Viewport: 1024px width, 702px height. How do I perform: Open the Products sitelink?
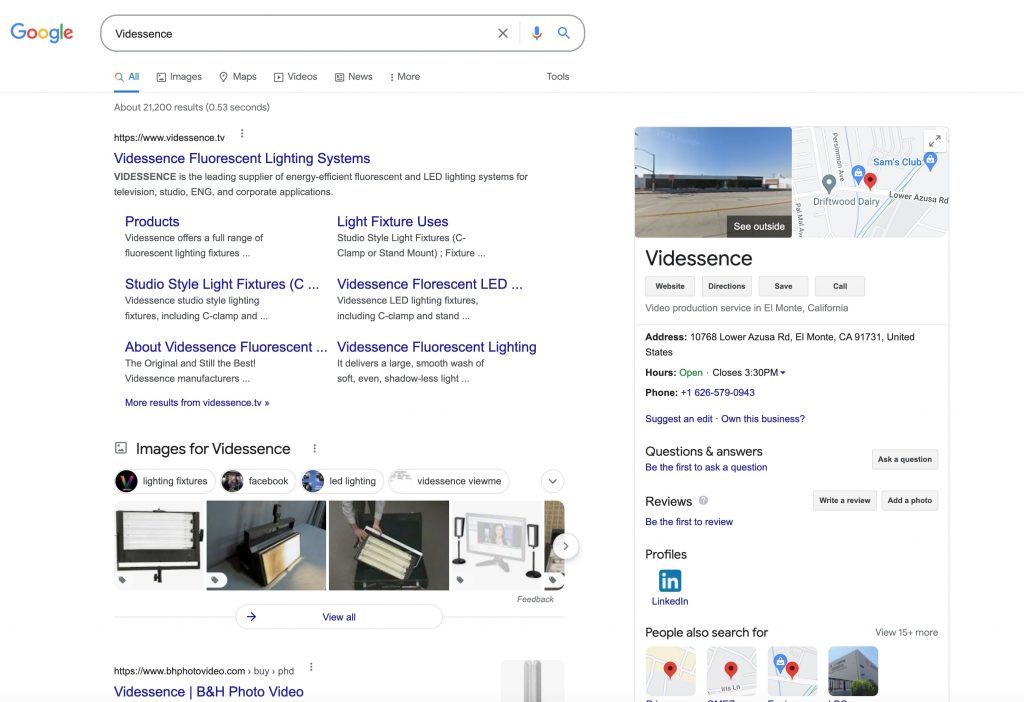(152, 221)
